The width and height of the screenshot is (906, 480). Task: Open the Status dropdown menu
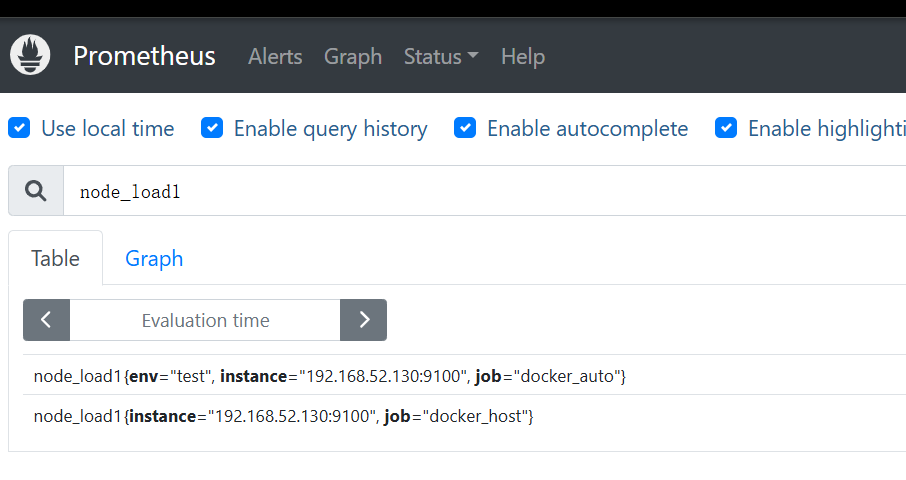click(441, 57)
